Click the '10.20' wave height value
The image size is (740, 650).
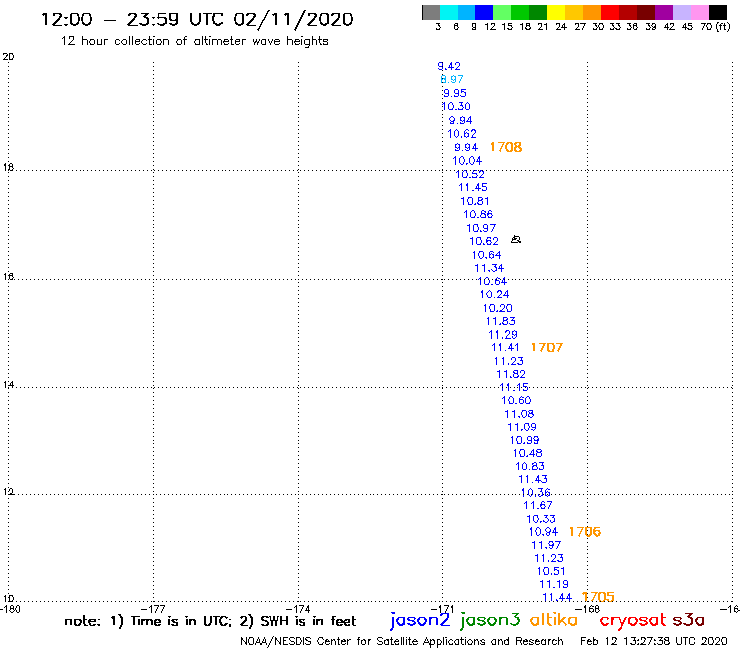pyautogui.click(x=497, y=308)
